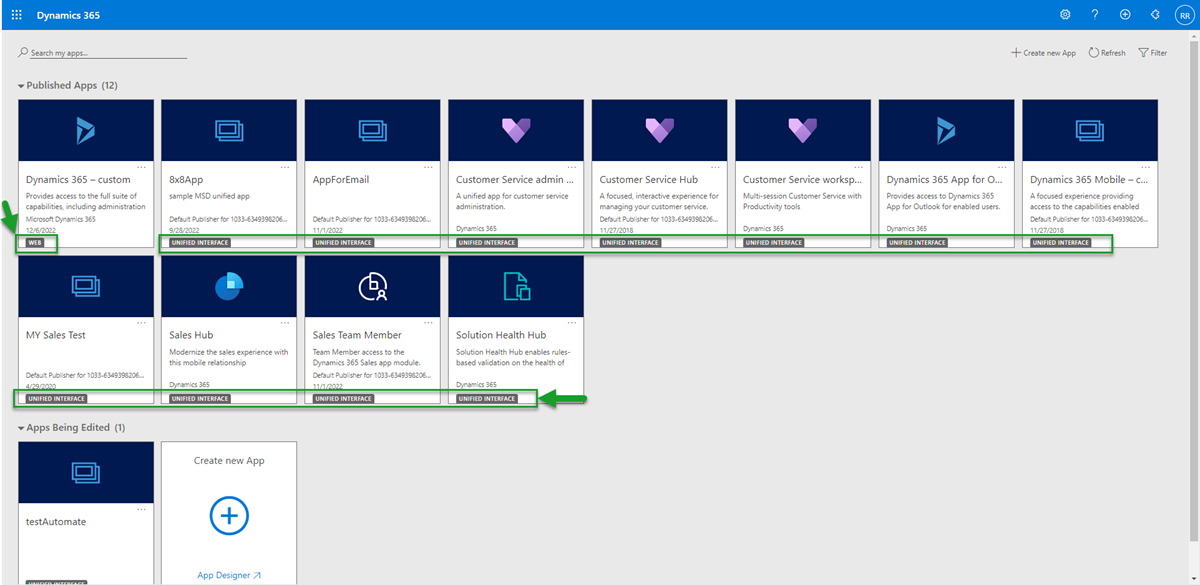The height and width of the screenshot is (585, 1200).
Task: Click the circled plus icon in the header
Action: 1125,14
